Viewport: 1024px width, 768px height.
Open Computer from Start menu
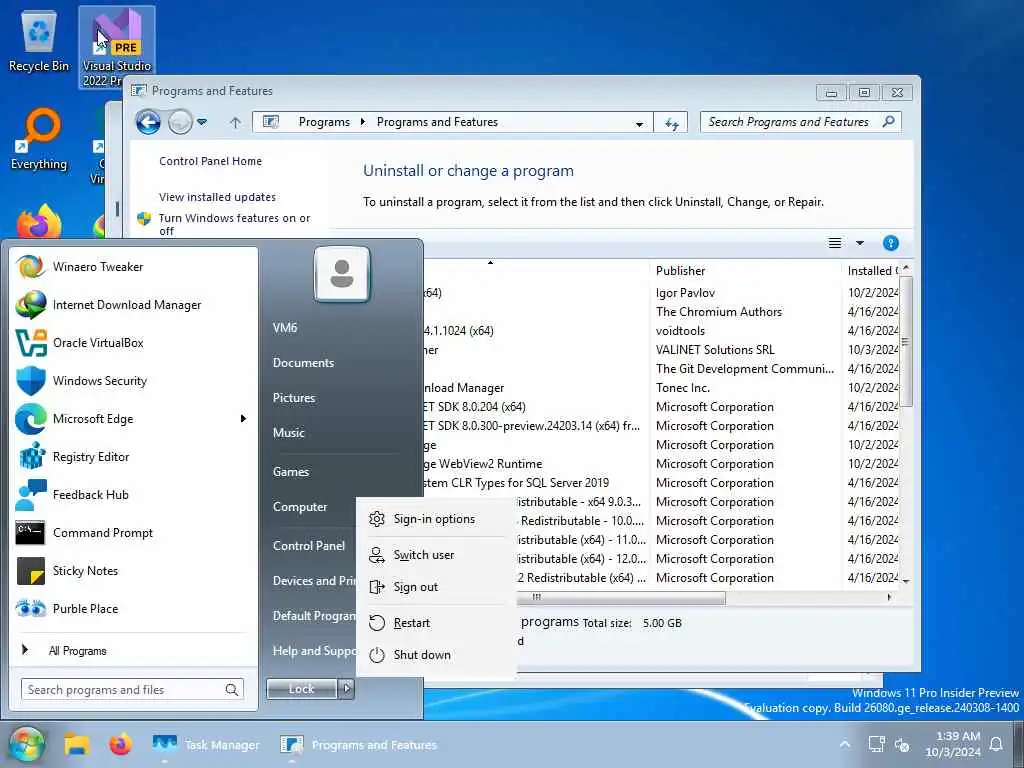click(300, 507)
